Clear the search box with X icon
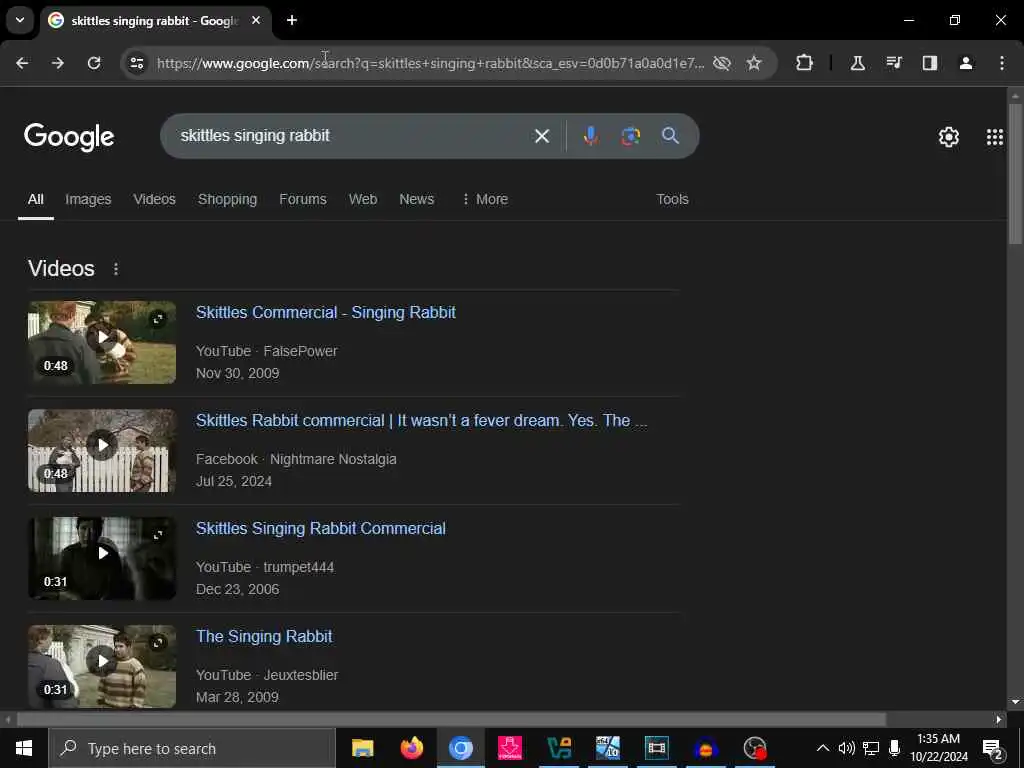 pos(542,136)
